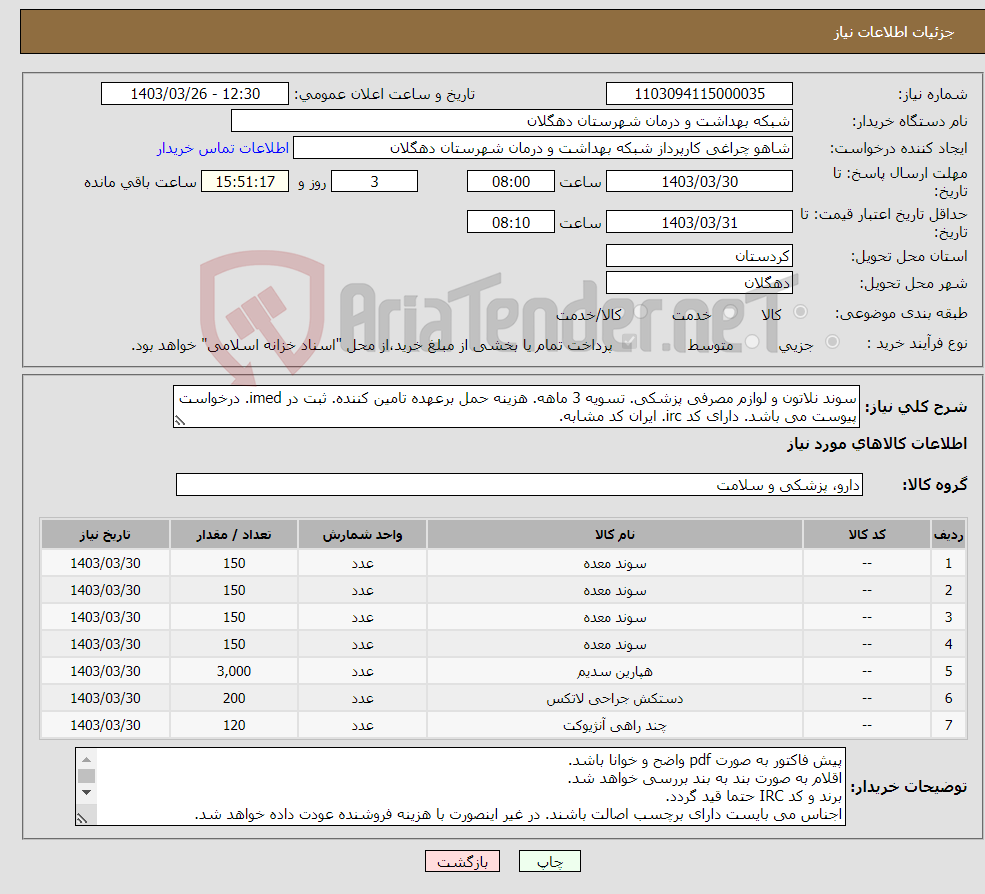This screenshot has height=894, width=985.
Task: Click the deadline time 08:00 field
Action: click(x=511, y=182)
